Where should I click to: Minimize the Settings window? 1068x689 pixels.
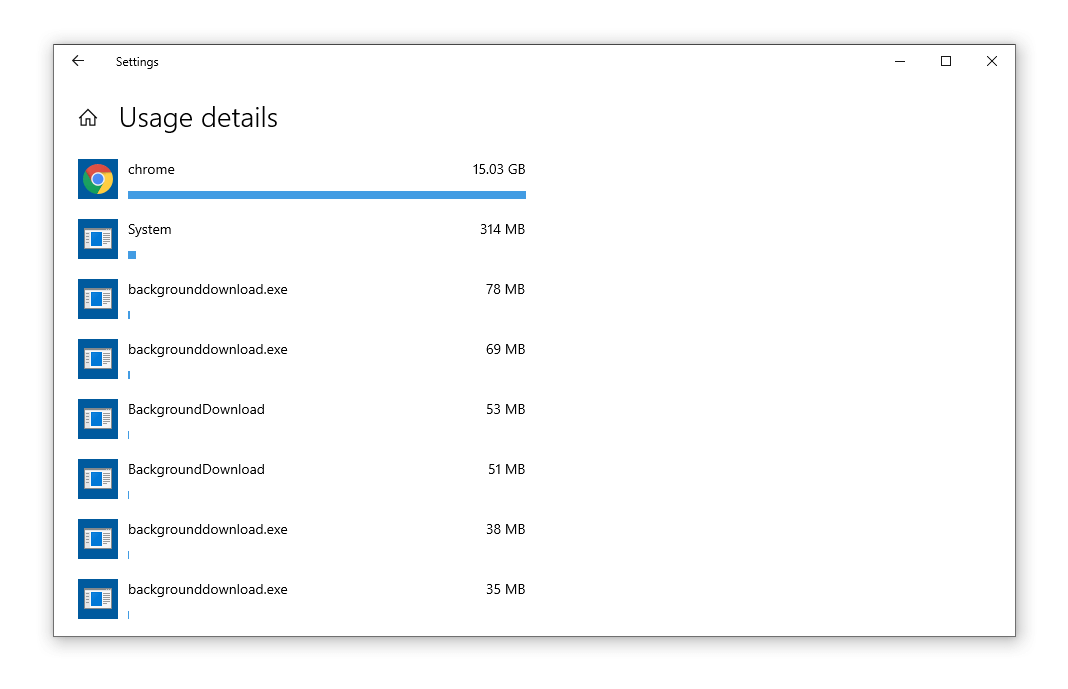pyautogui.click(x=900, y=61)
